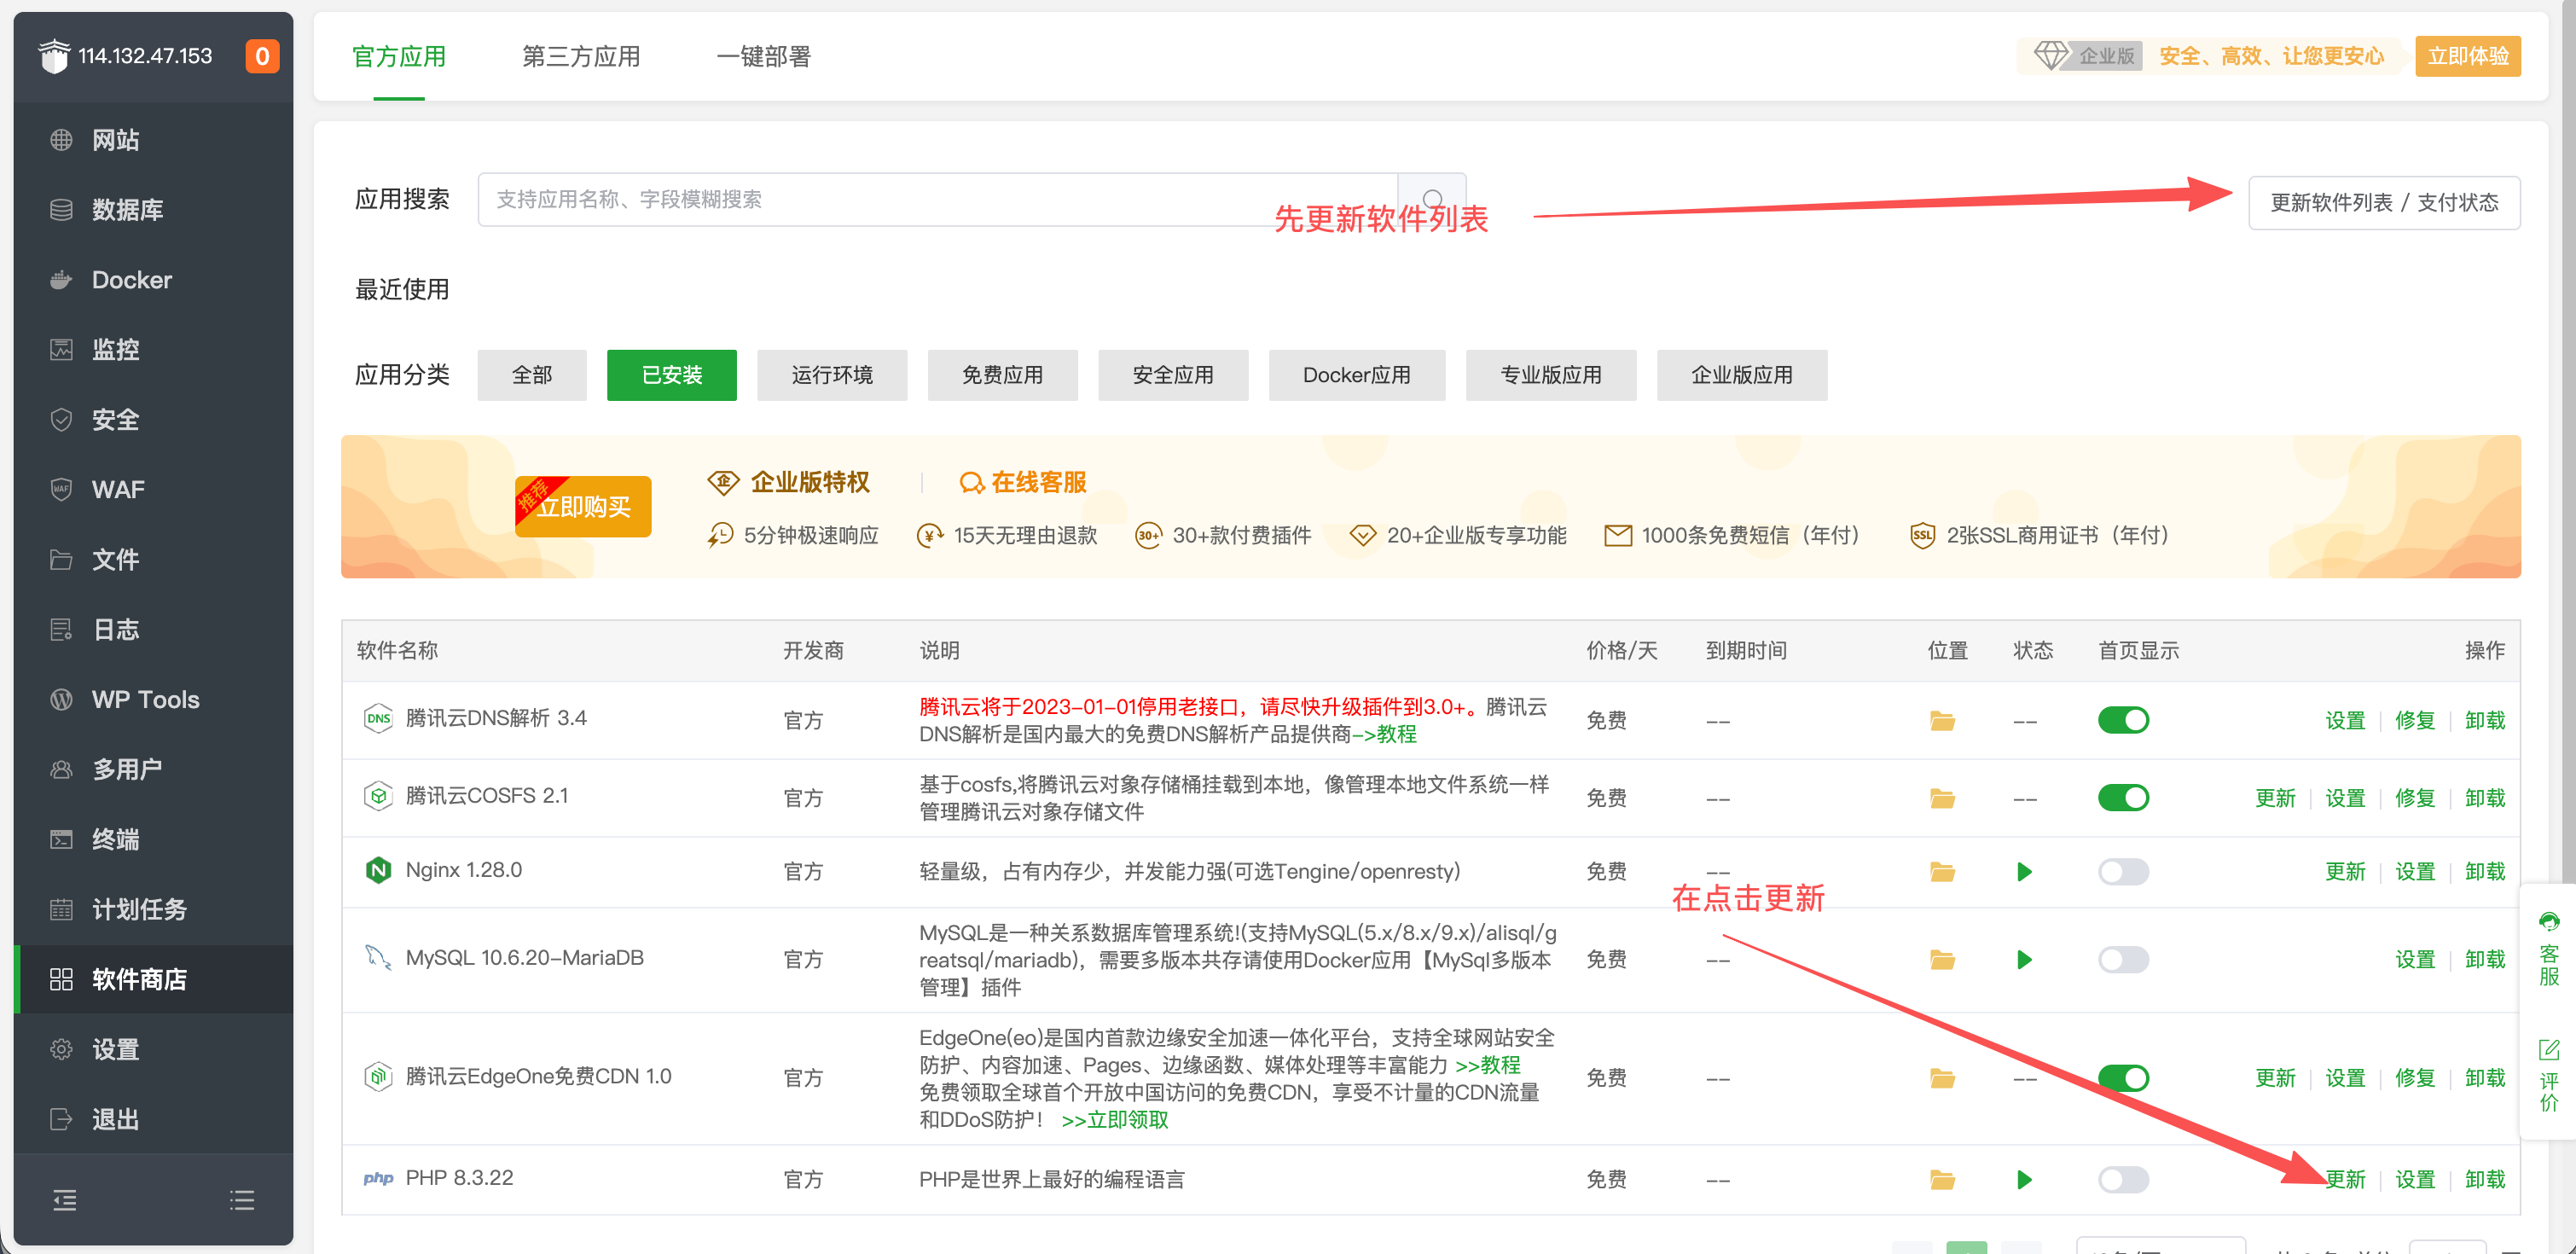Click 更新软件列表 / 支付状态 button

pyautogui.click(x=2384, y=203)
